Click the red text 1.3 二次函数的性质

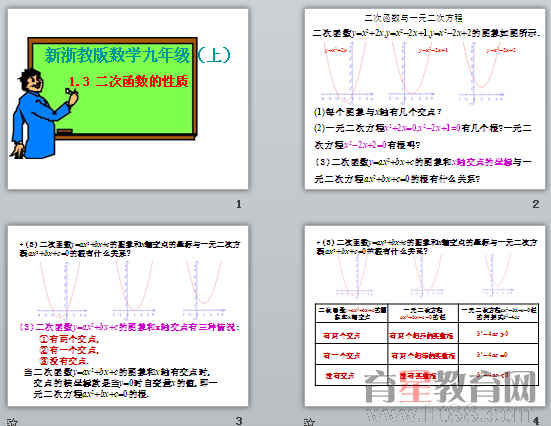(x=129, y=81)
